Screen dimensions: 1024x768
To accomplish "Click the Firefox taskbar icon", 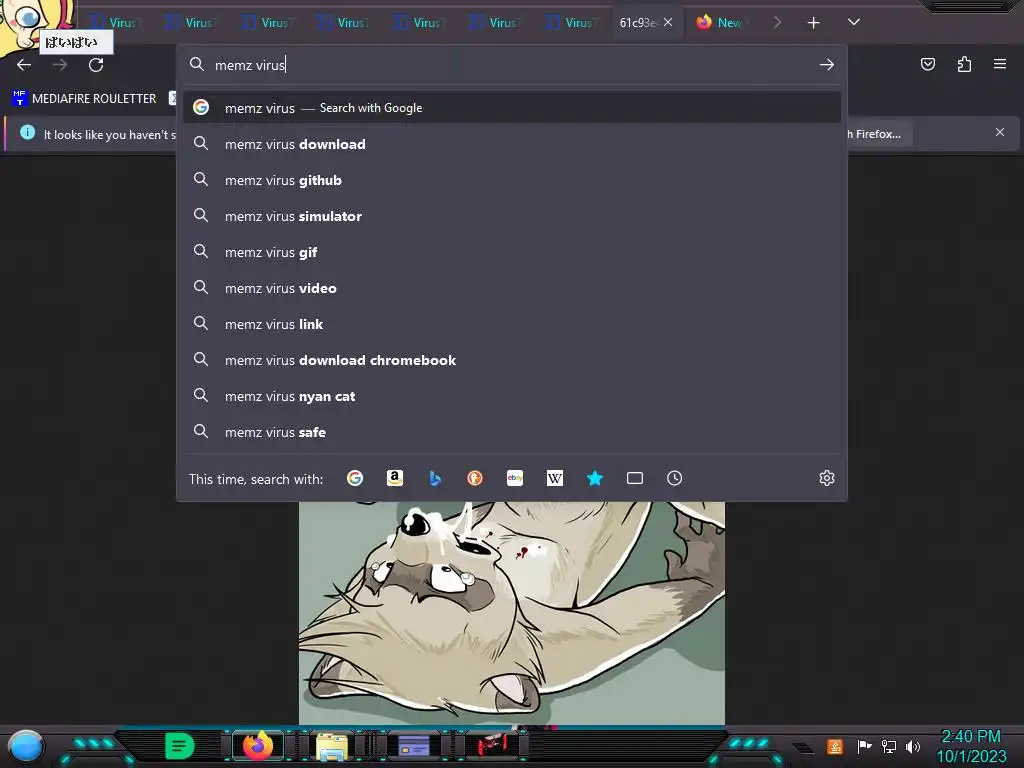I will coord(258,746).
